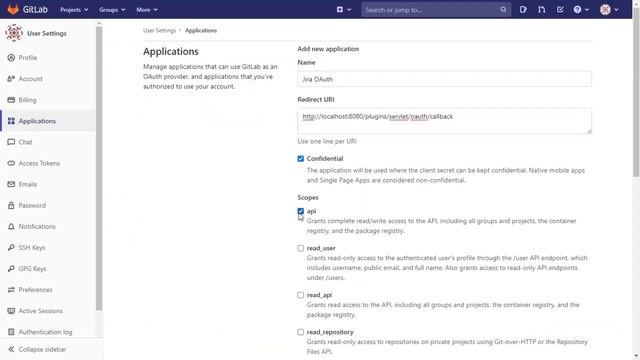The image size is (640, 360).
Task: Click the Active Sessions monitor icon
Action: (x=11, y=311)
